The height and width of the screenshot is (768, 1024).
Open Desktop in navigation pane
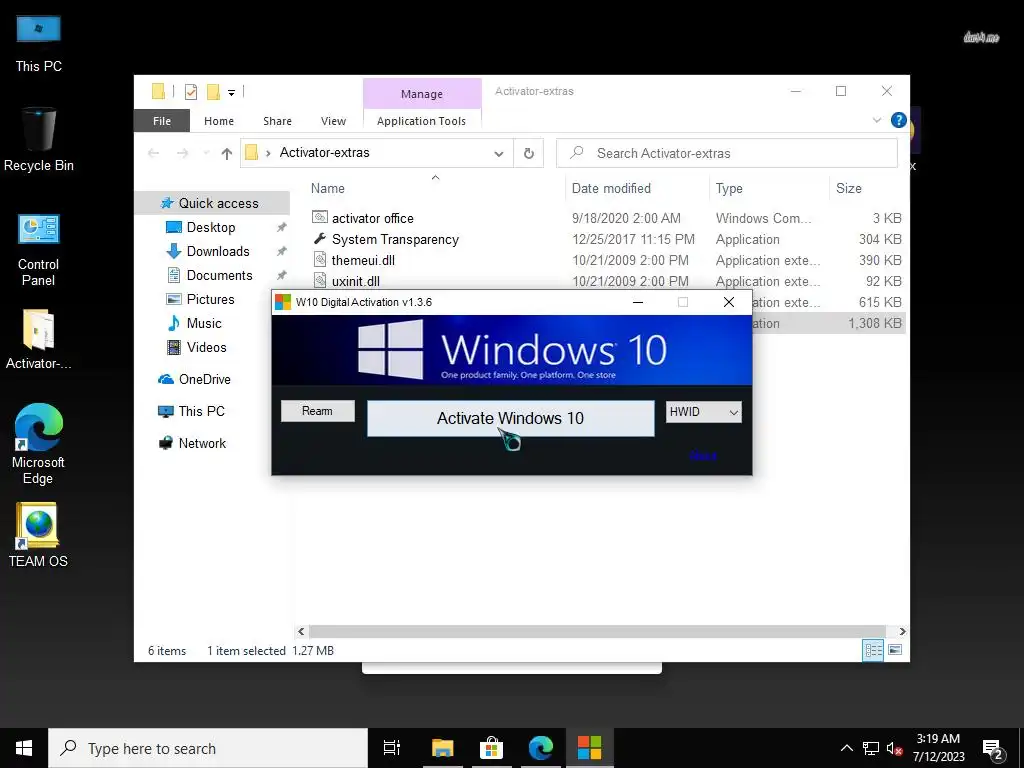click(x=210, y=227)
